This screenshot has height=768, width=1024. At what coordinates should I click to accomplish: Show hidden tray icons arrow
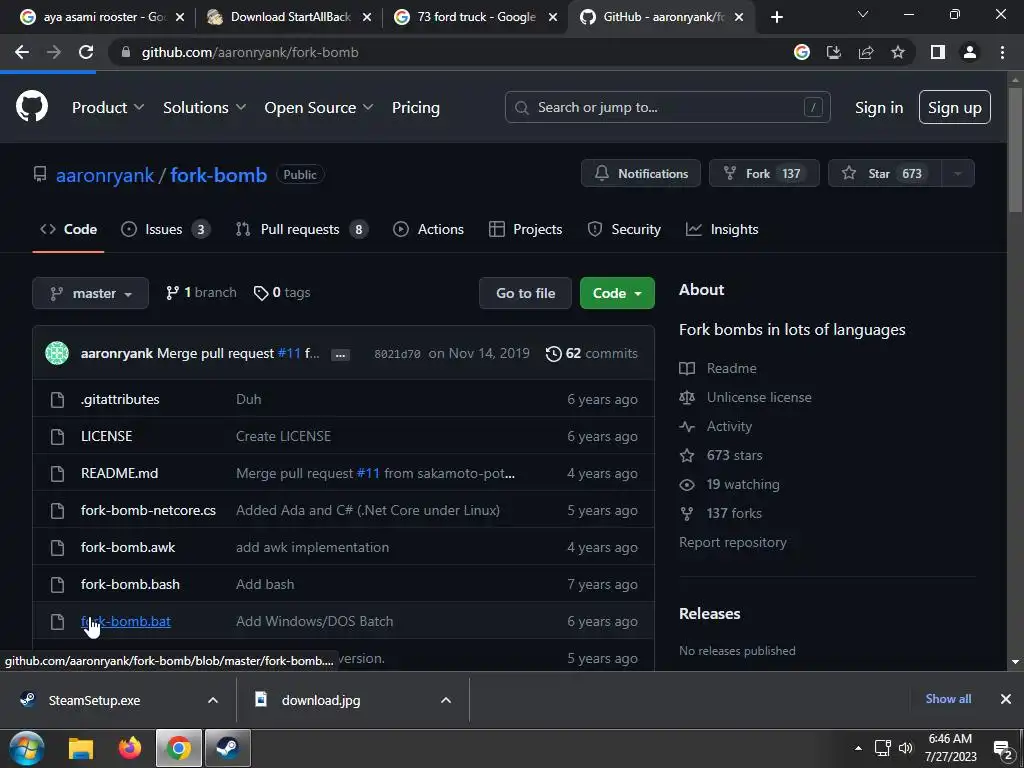(858, 748)
